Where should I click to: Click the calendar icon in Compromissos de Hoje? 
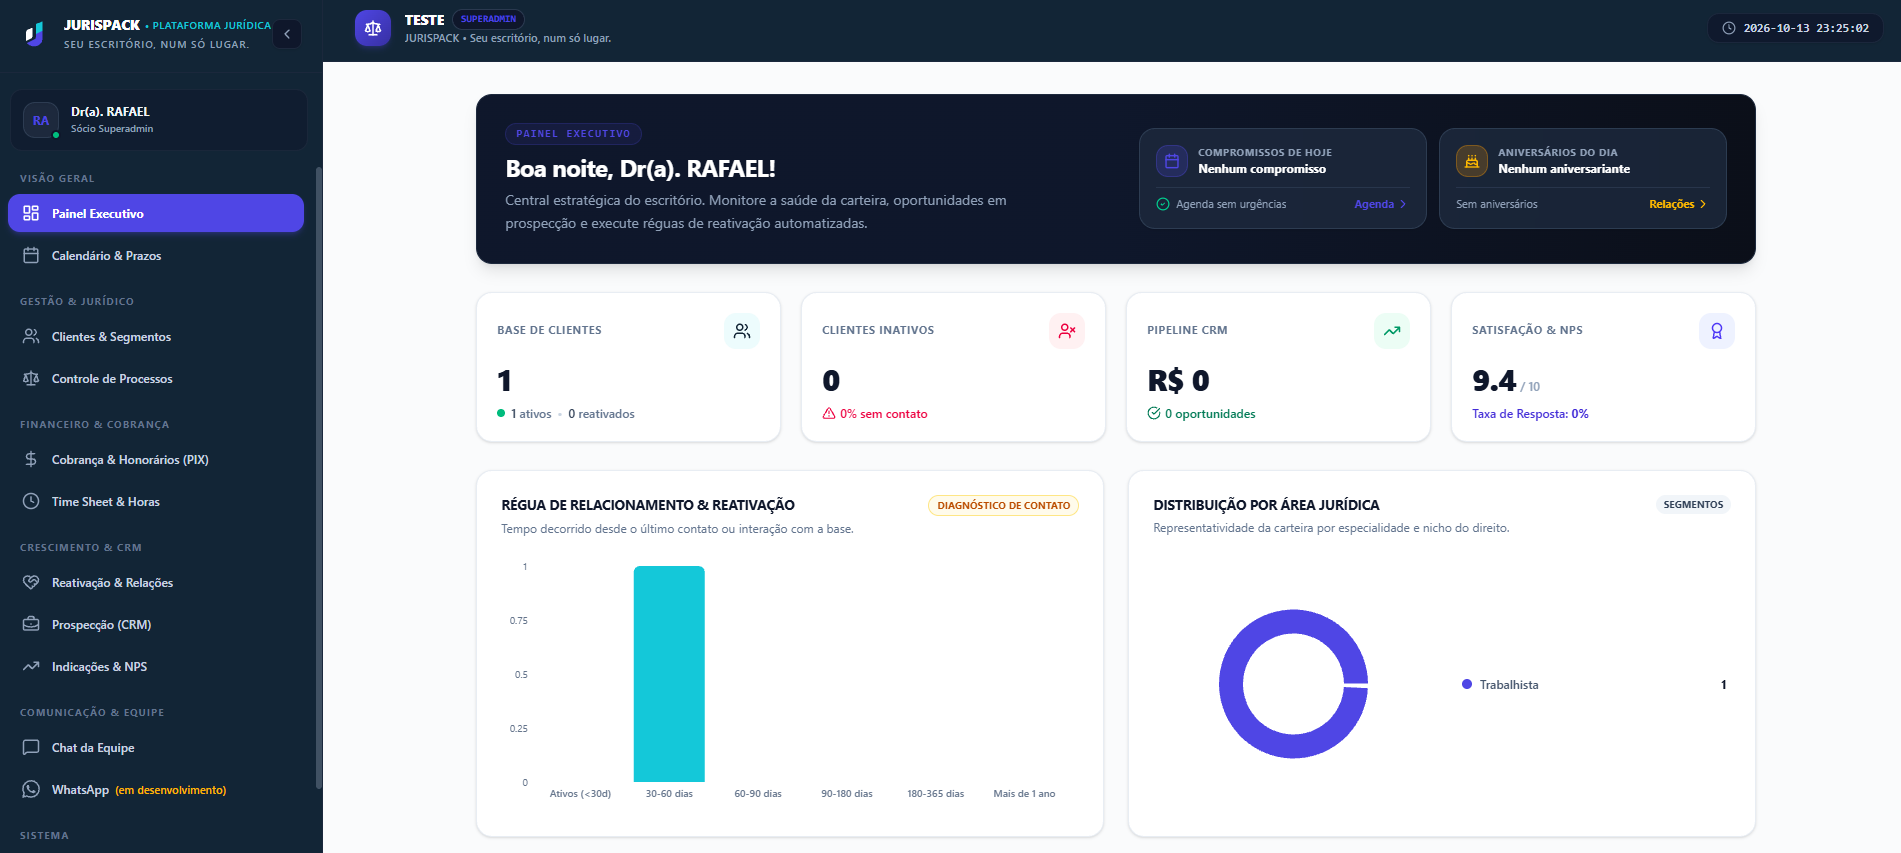[x=1172, y=160]
